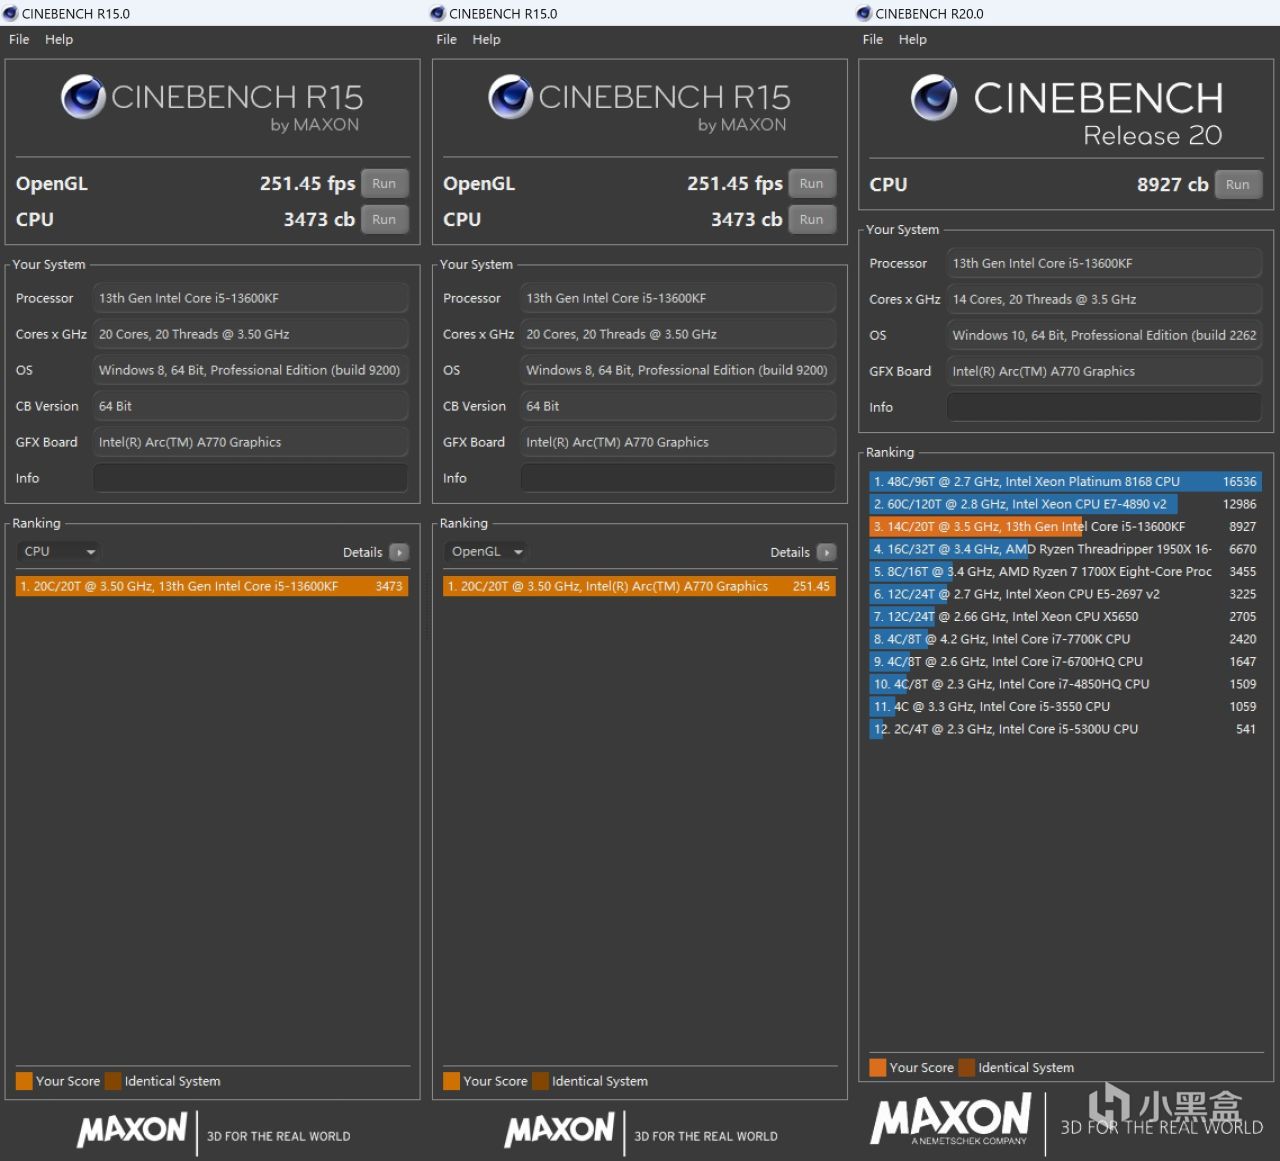Image resolution: width=1280 pixels, height=1161 pixels.
Task: Click the GFX Board value in the left R15 window
Action: tap(251, 442)
